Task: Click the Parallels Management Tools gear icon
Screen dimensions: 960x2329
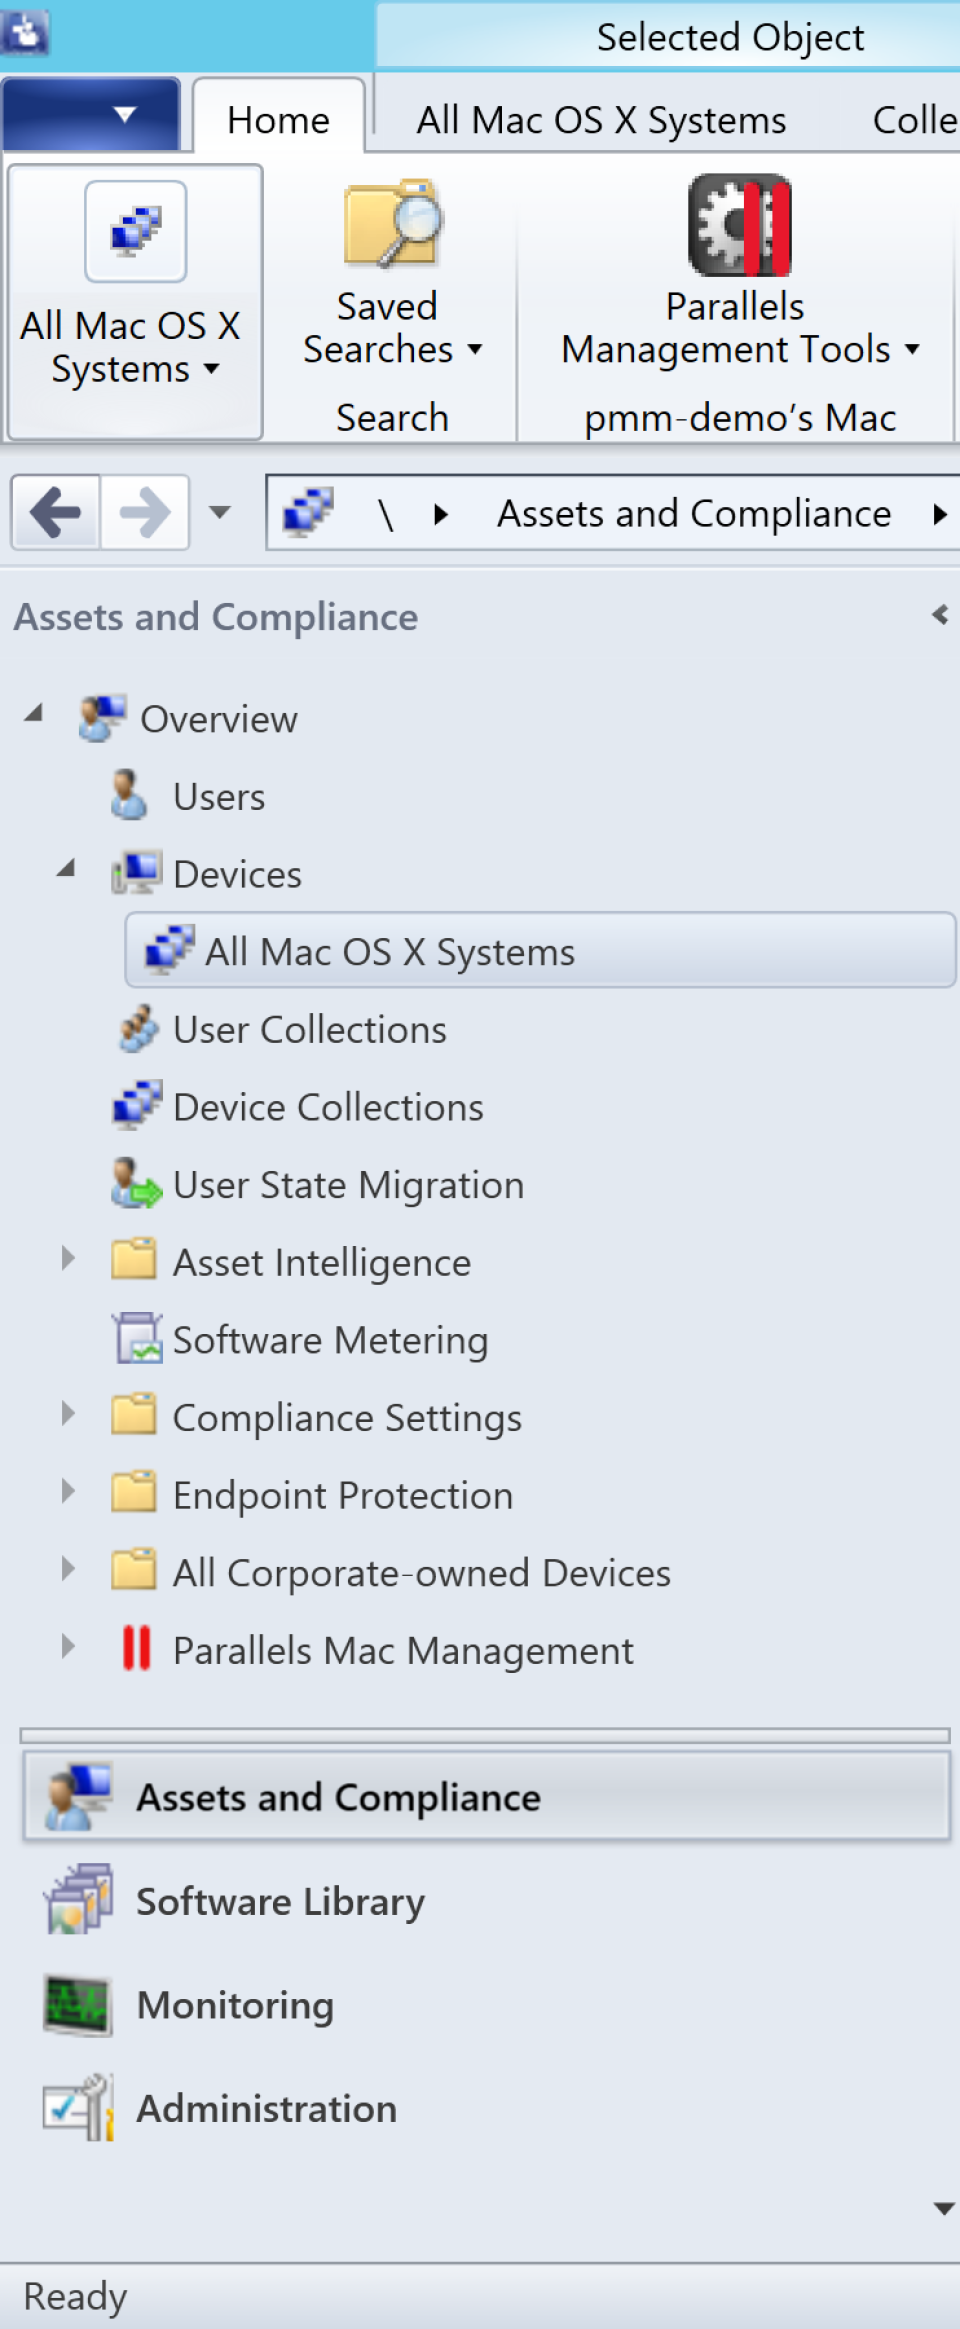Action: pos(740,225)
